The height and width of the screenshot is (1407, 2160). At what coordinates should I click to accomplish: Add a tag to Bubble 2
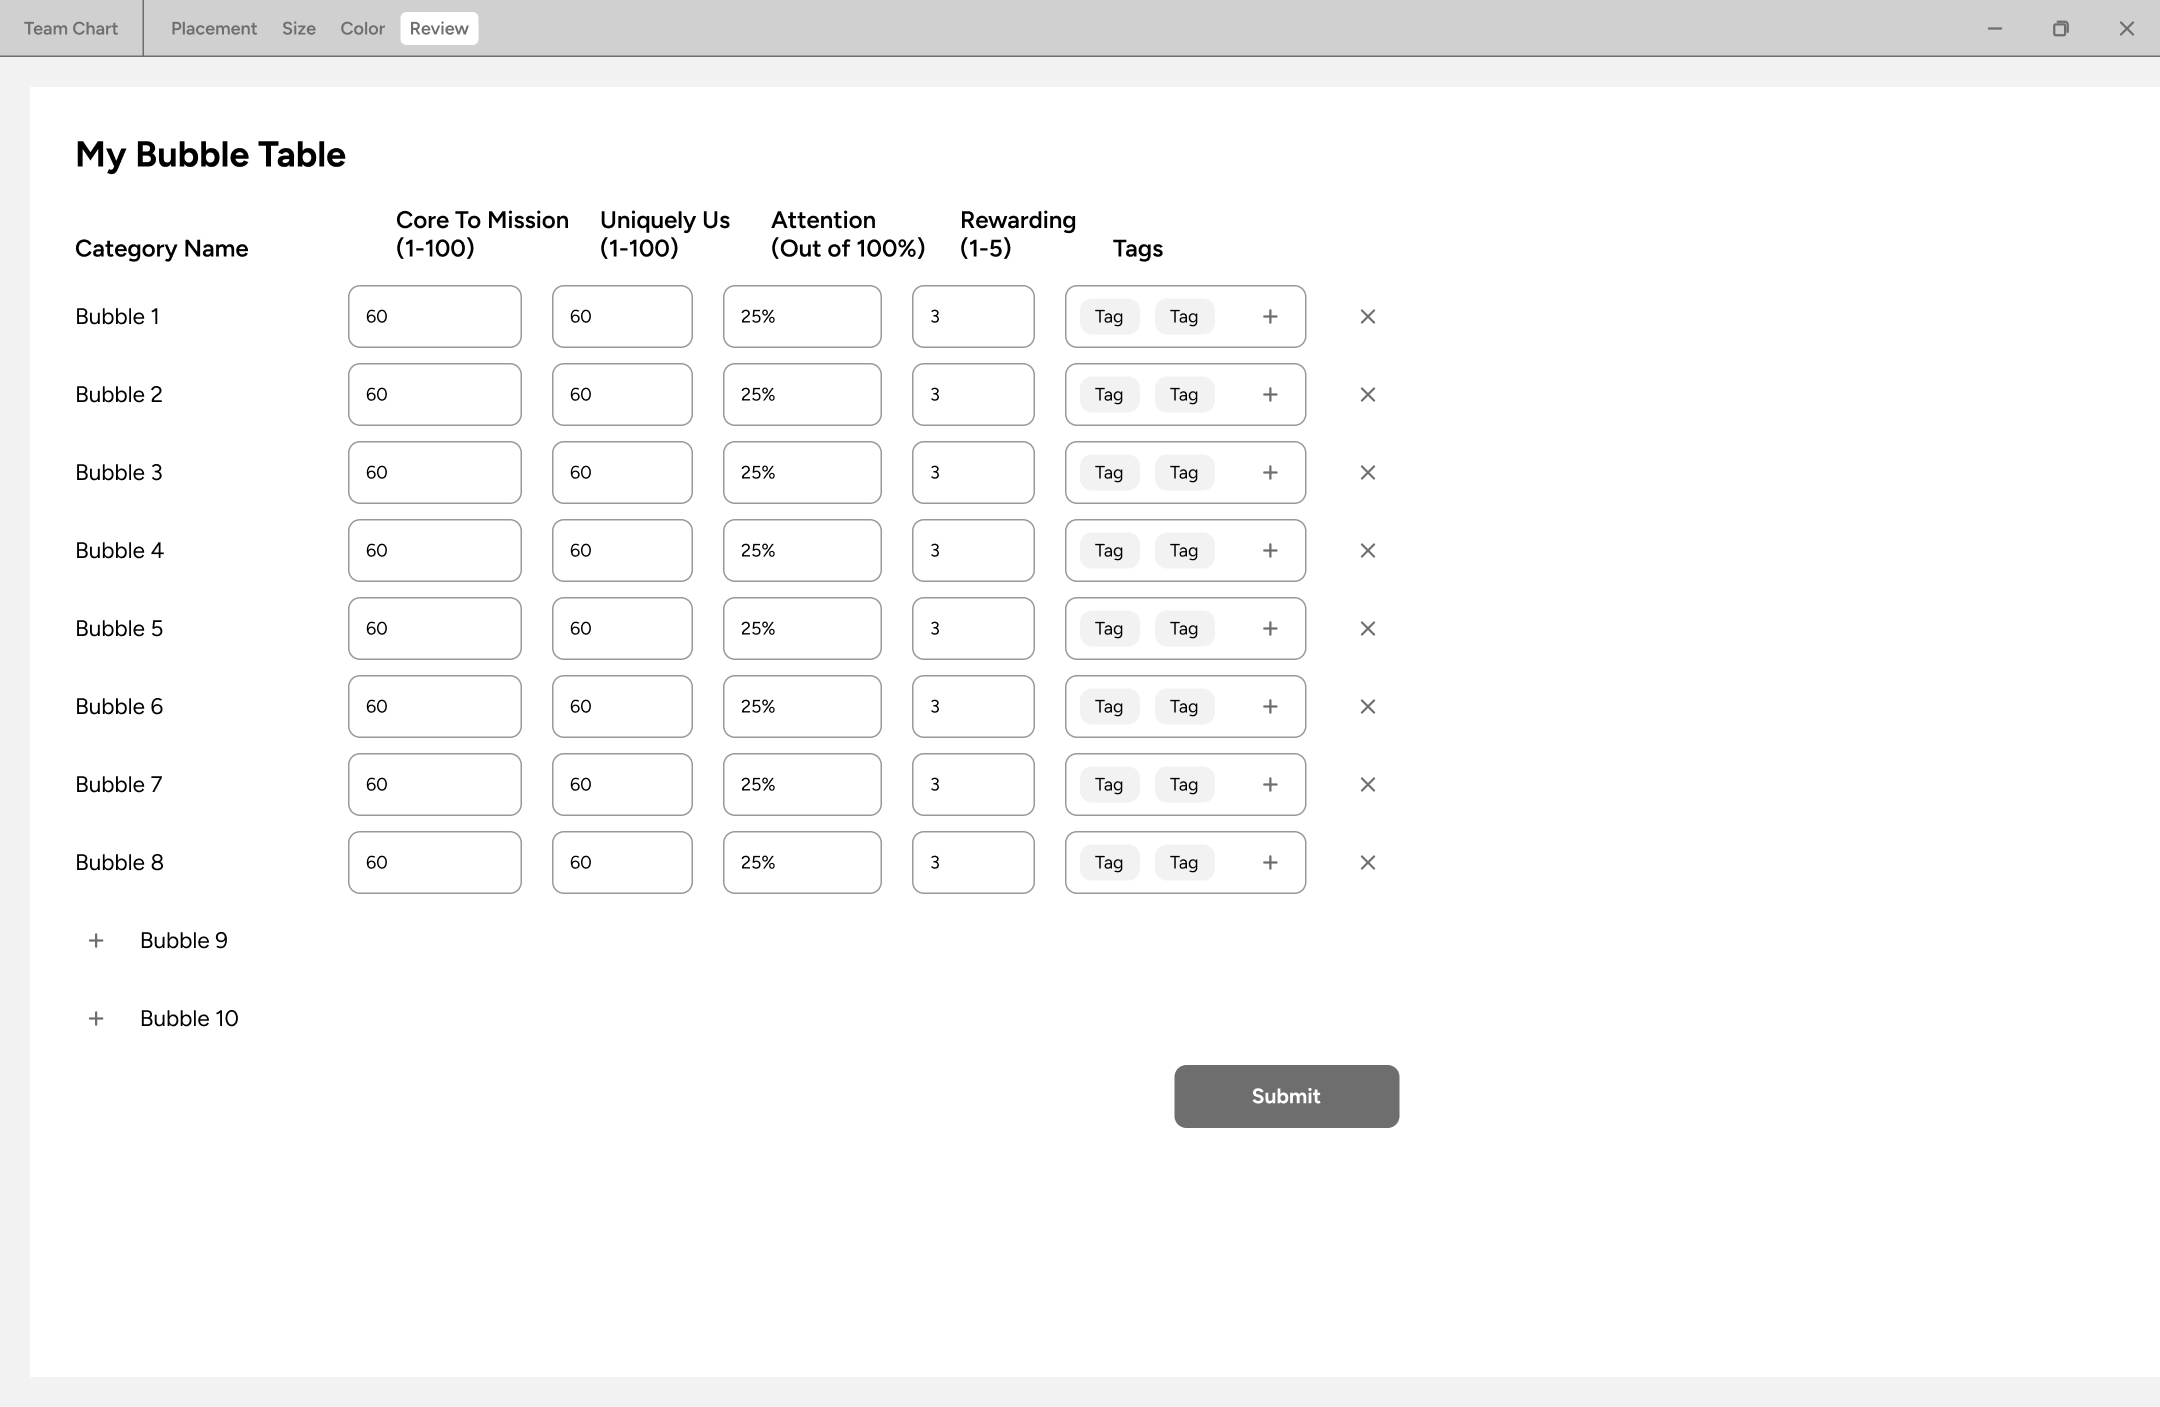1270,395
